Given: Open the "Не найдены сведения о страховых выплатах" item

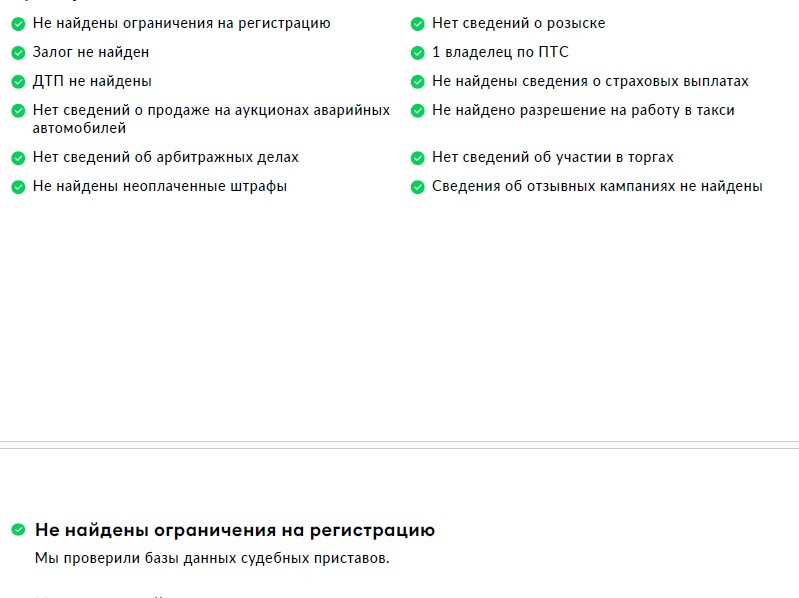Looking at the screenshot, I should point(590,81).
